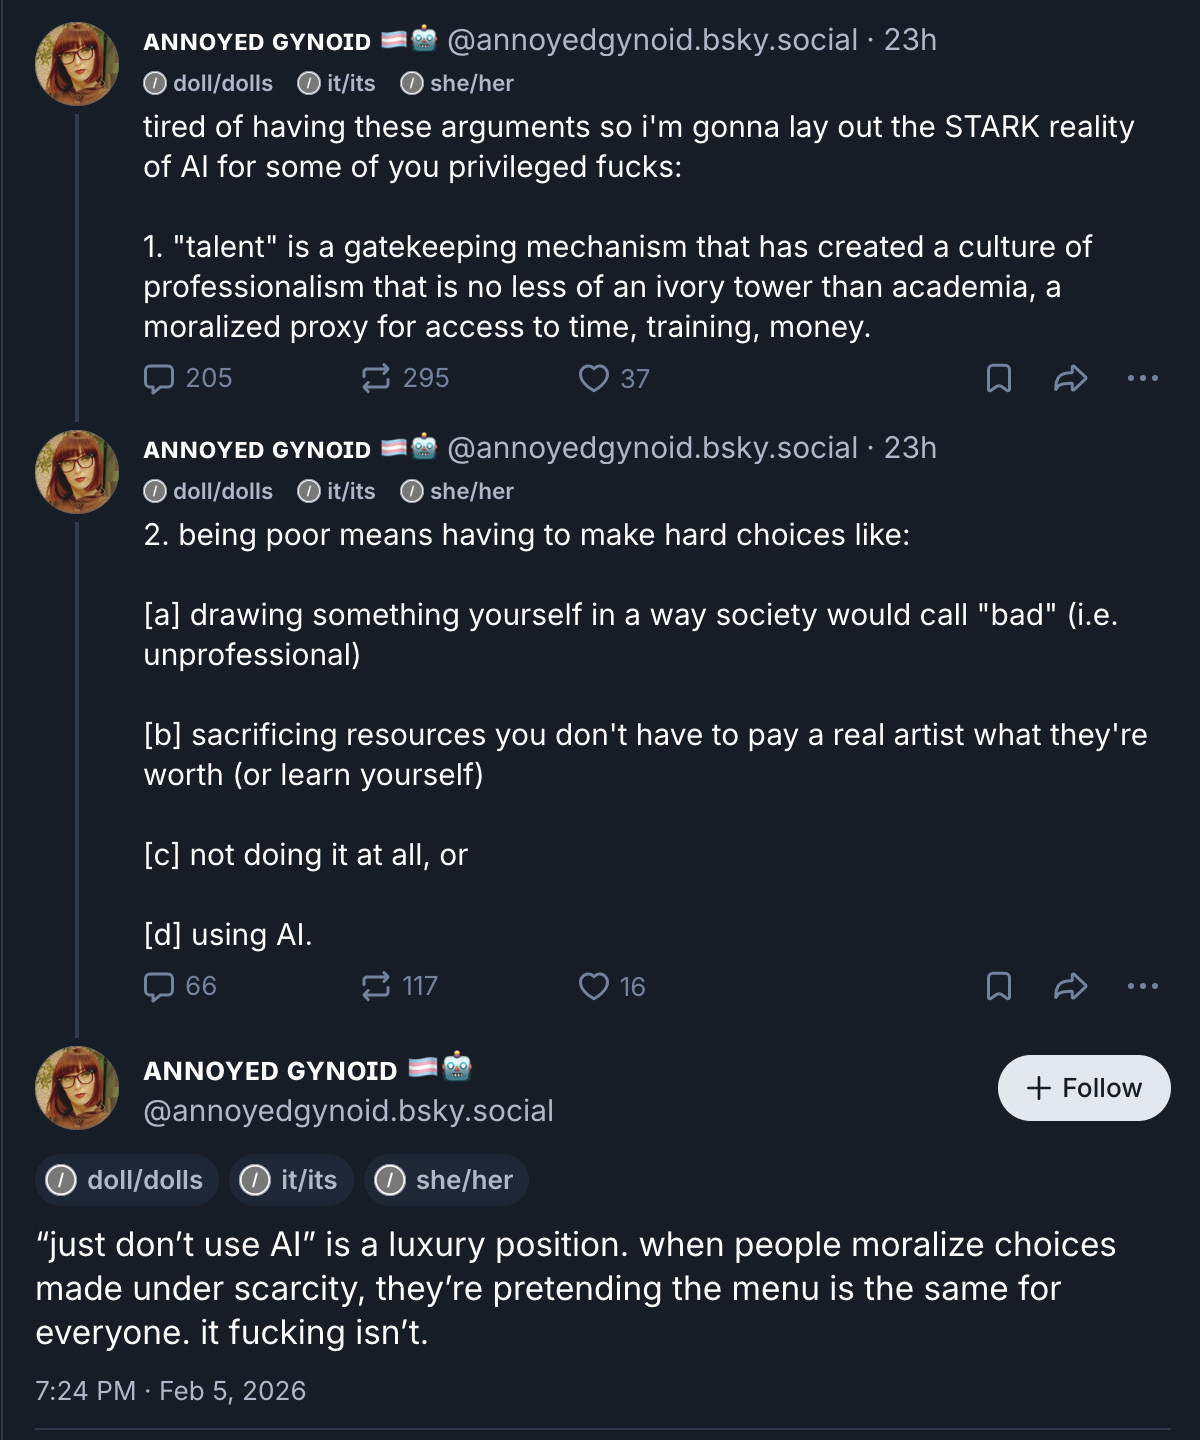Repost the first post with 295 reposts
The width and height of the screenshot is (1200, 1440).
[x=376, y=378]
